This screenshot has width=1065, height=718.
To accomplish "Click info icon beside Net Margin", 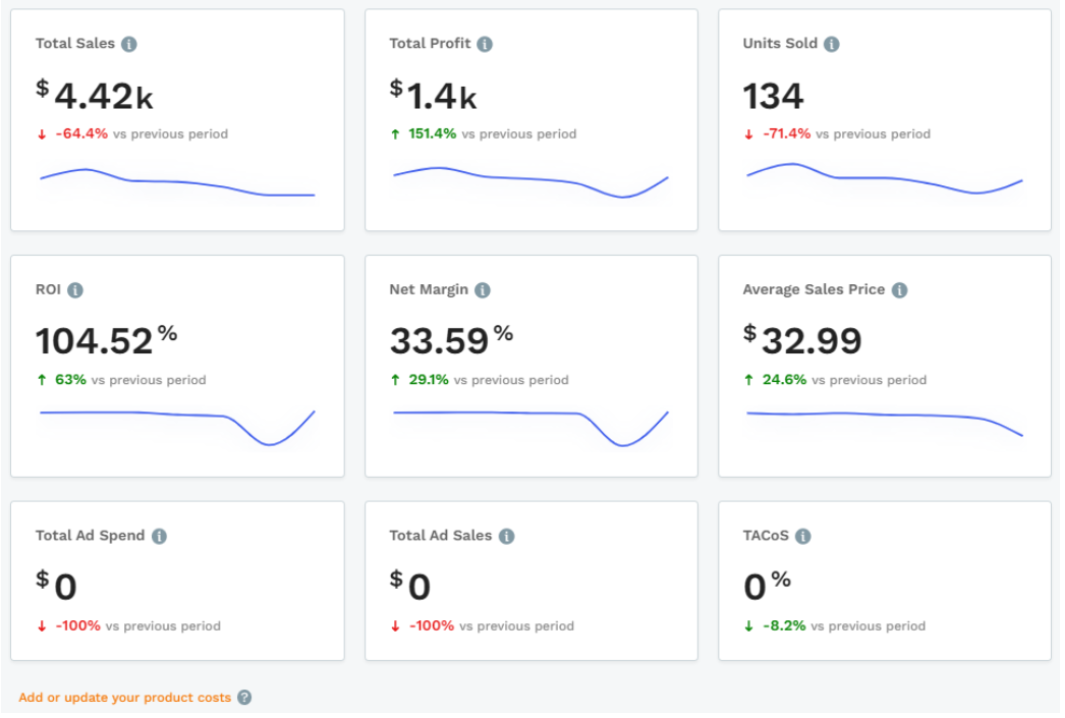I will 483,291.
